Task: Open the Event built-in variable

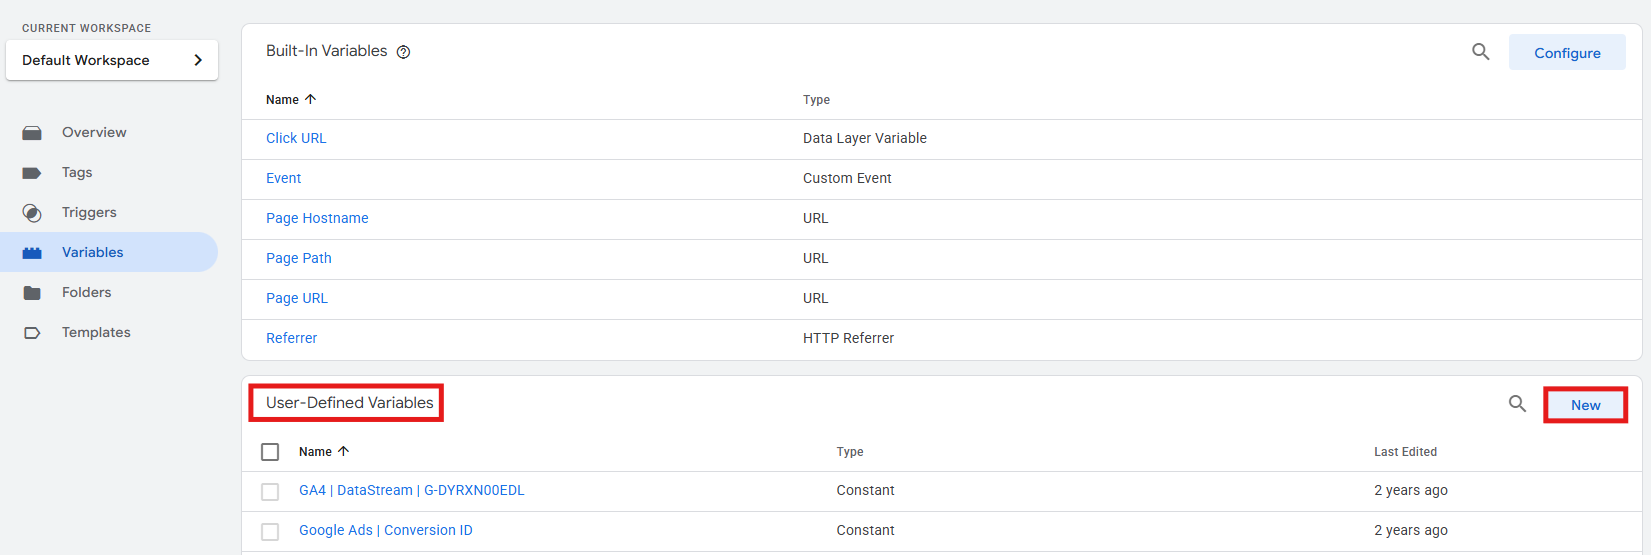Action: coord(283,178)
